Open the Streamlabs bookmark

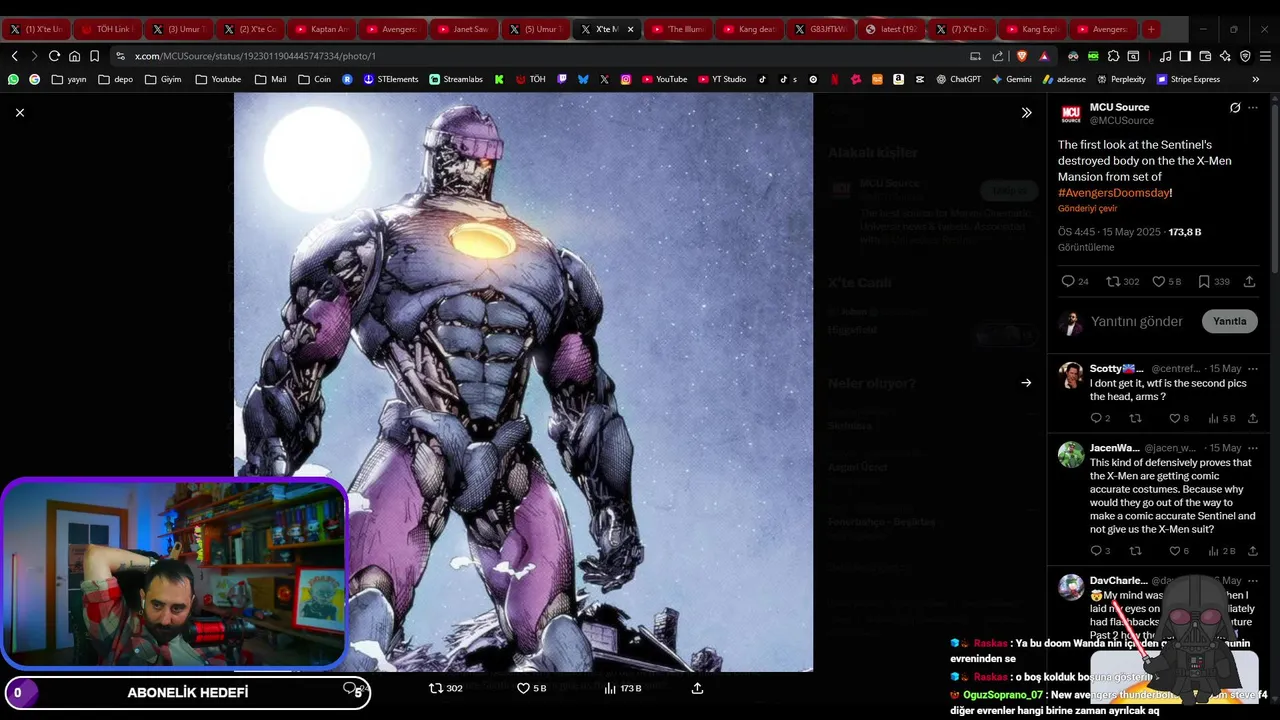pos(456,79)
